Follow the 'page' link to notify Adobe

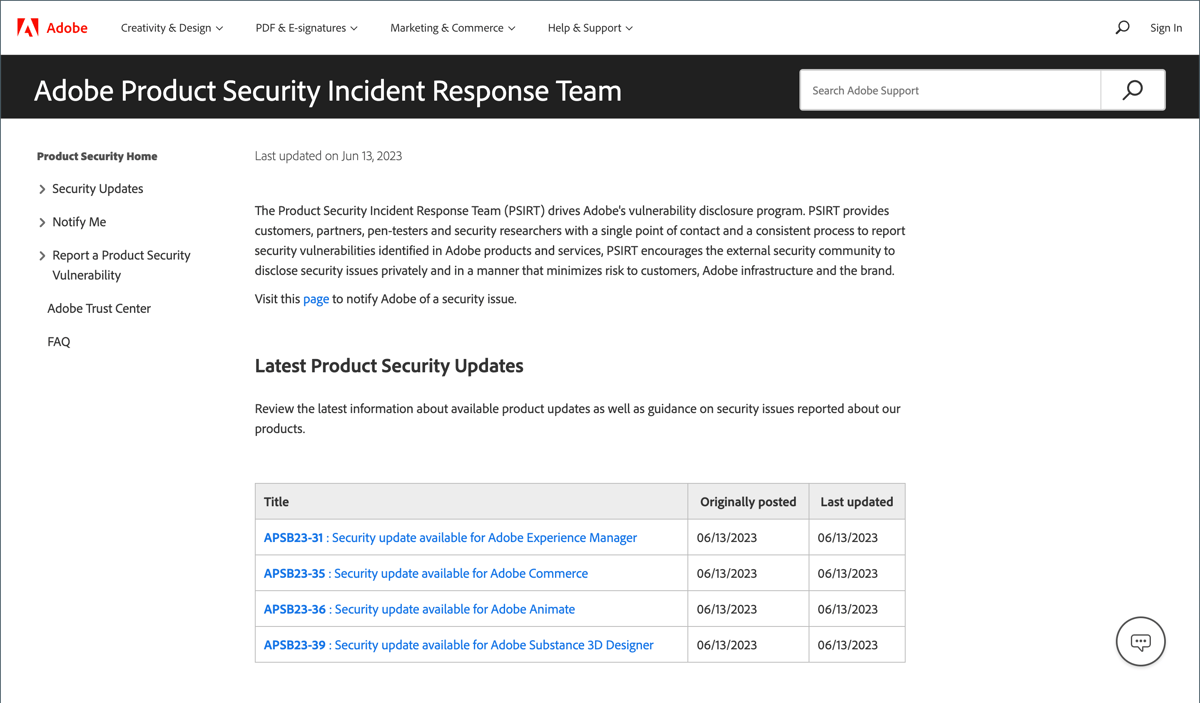pyautogui.click(x=316, y=299)
